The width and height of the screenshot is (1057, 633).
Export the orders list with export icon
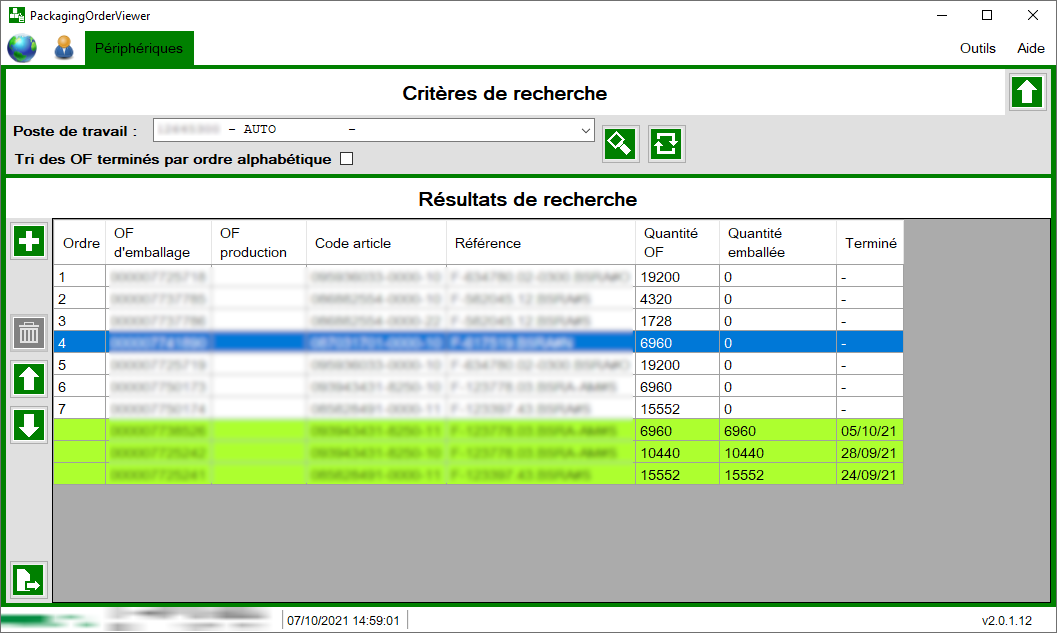(28, 580)
